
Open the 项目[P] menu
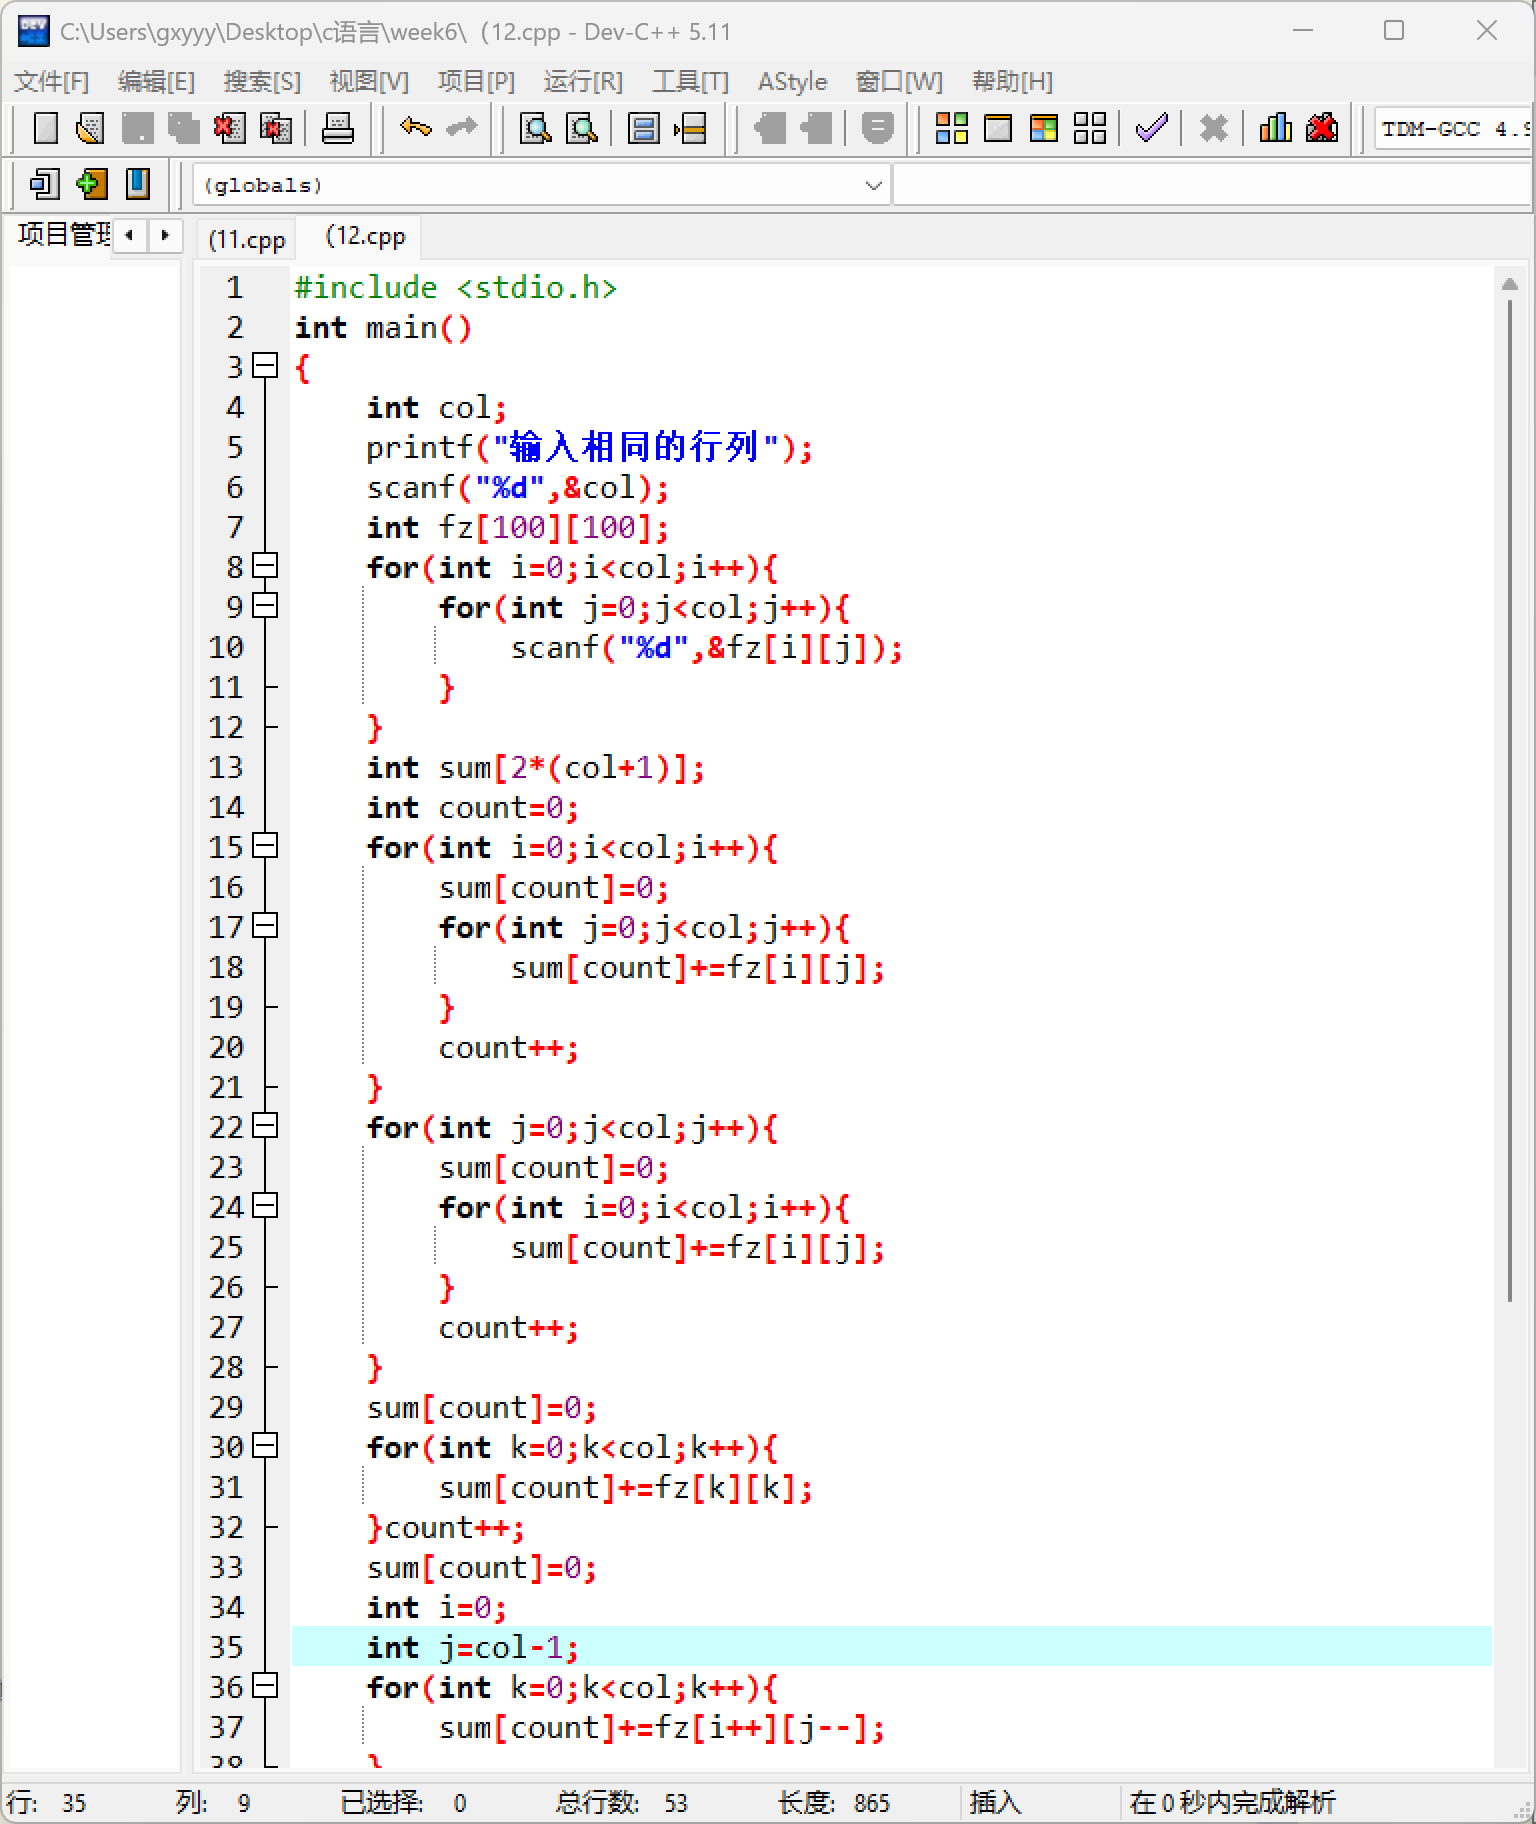pos(476,81)
